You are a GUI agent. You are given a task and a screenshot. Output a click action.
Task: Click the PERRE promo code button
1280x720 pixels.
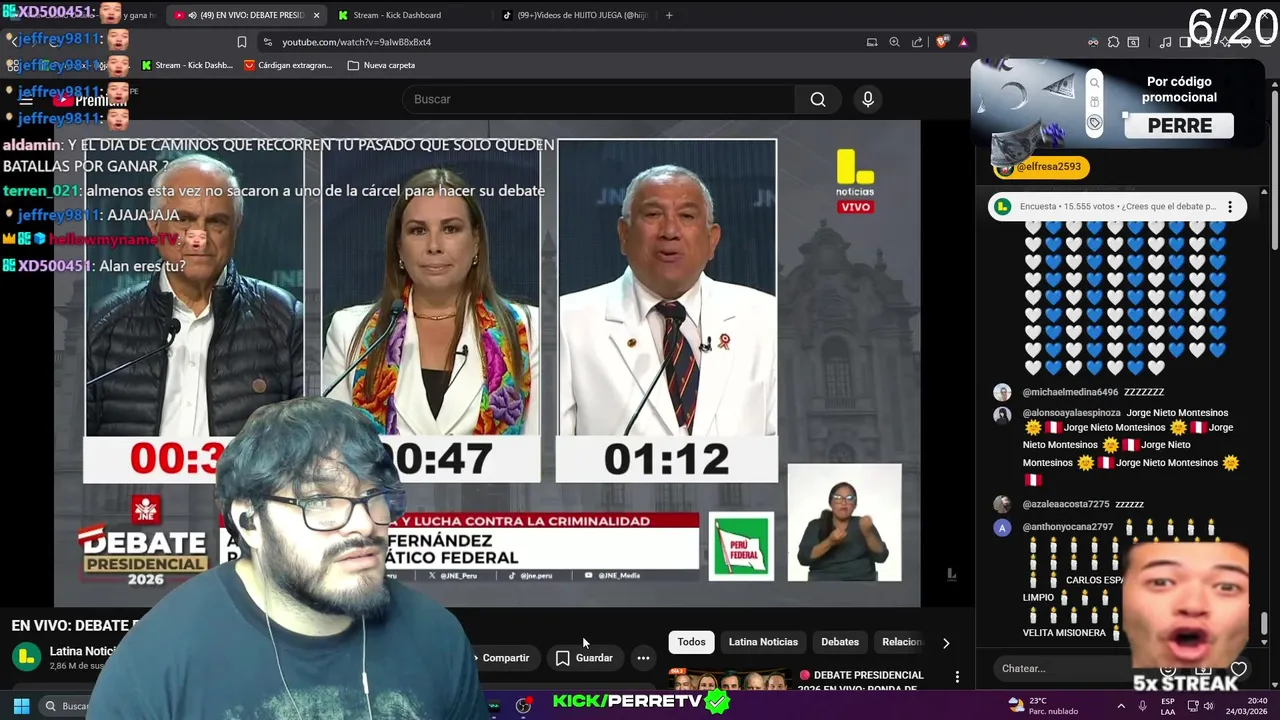click(x=1180, y=126)
